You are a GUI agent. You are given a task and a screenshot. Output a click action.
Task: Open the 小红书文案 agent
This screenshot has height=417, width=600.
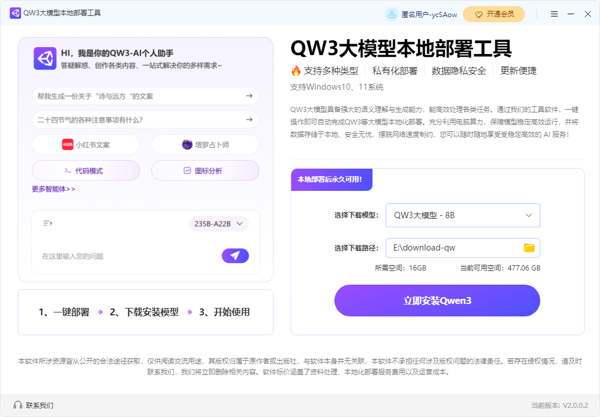click(x=87, y=145)
